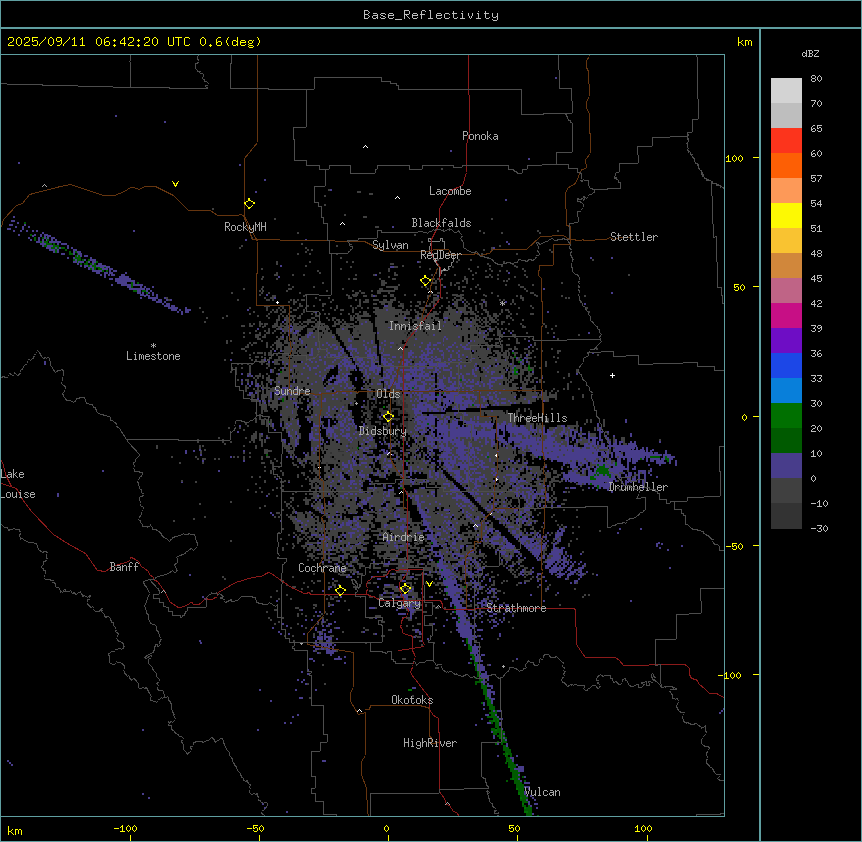862x842 pixels.
Task: Click the Banff label
Action: (x=124, y=567)
